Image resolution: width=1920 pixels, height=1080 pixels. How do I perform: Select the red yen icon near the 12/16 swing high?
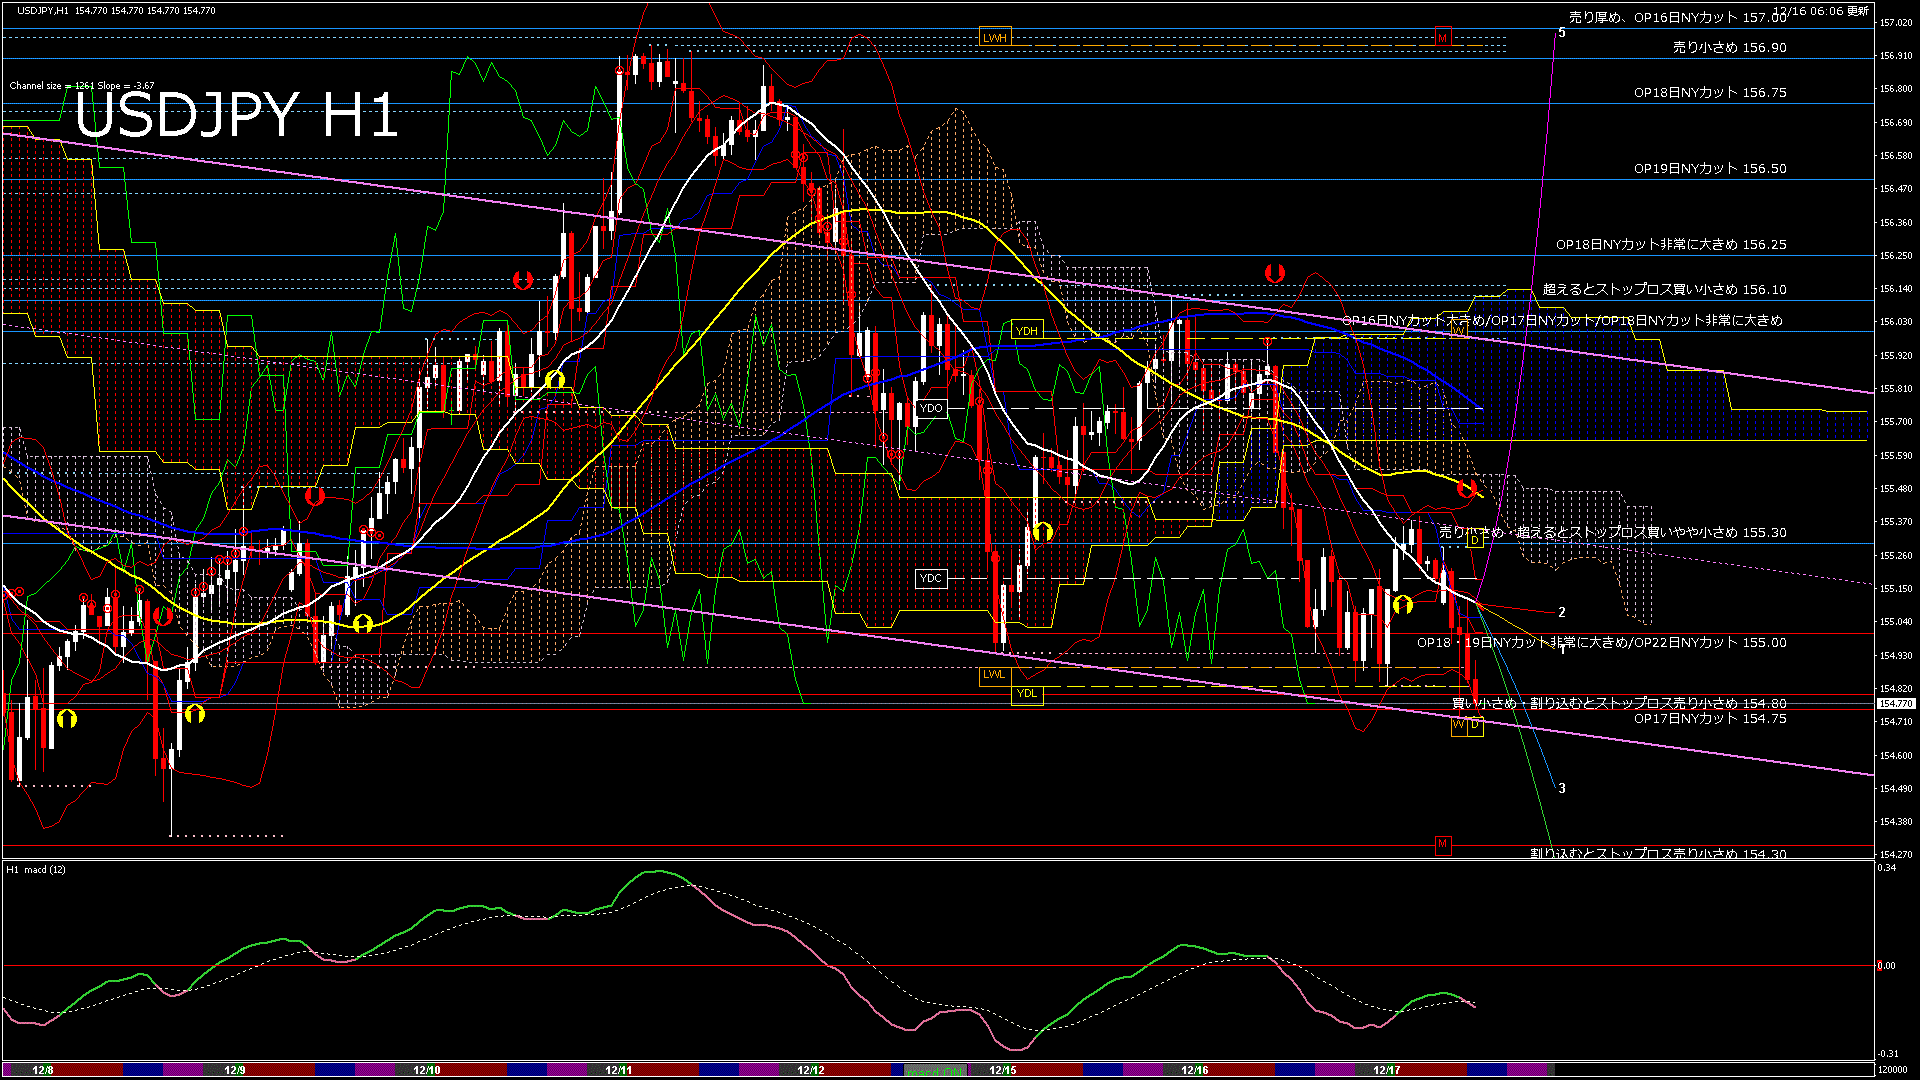click(x=1274, y=272)
